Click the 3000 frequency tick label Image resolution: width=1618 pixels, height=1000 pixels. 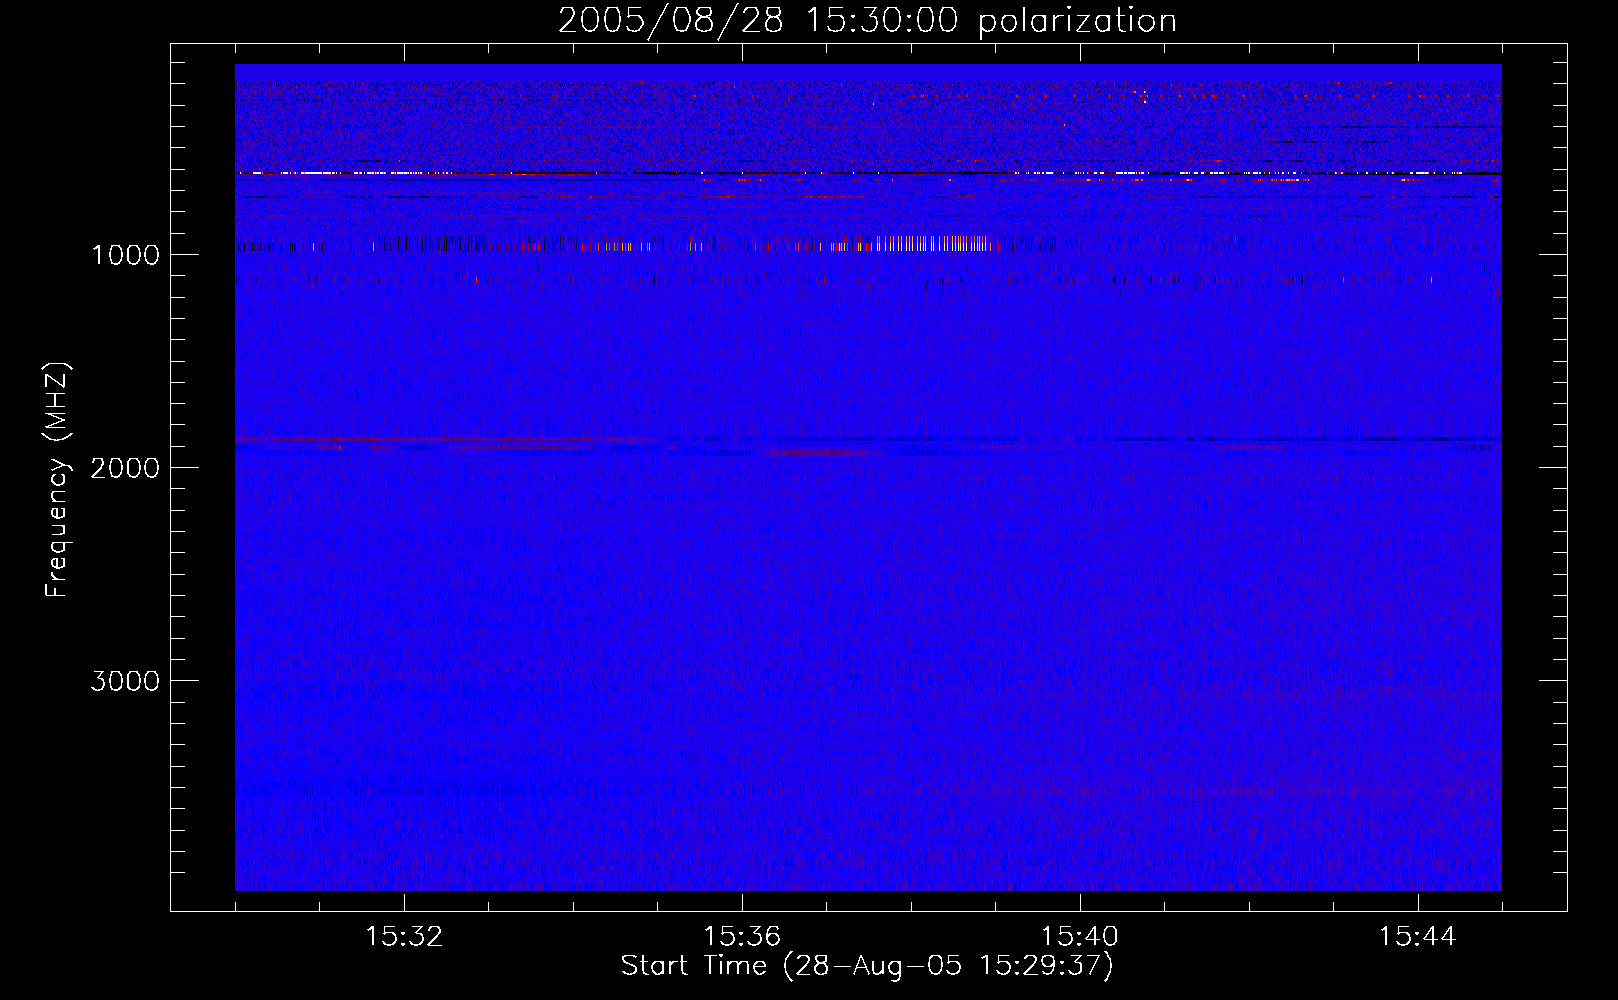(125, 681)
